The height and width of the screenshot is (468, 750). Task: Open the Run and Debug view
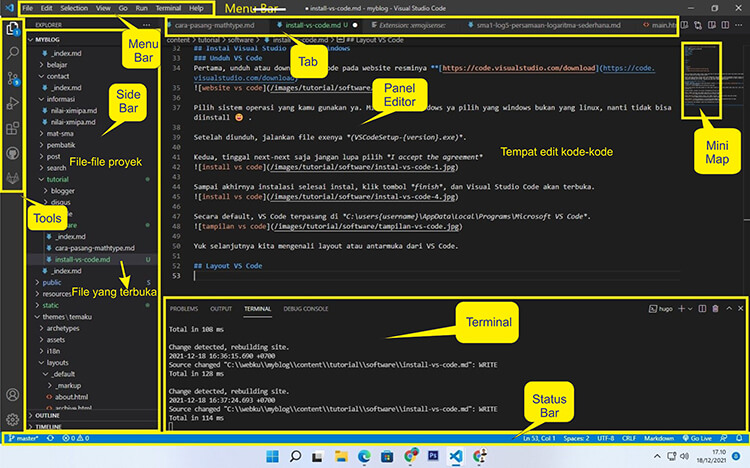(12, 103)
